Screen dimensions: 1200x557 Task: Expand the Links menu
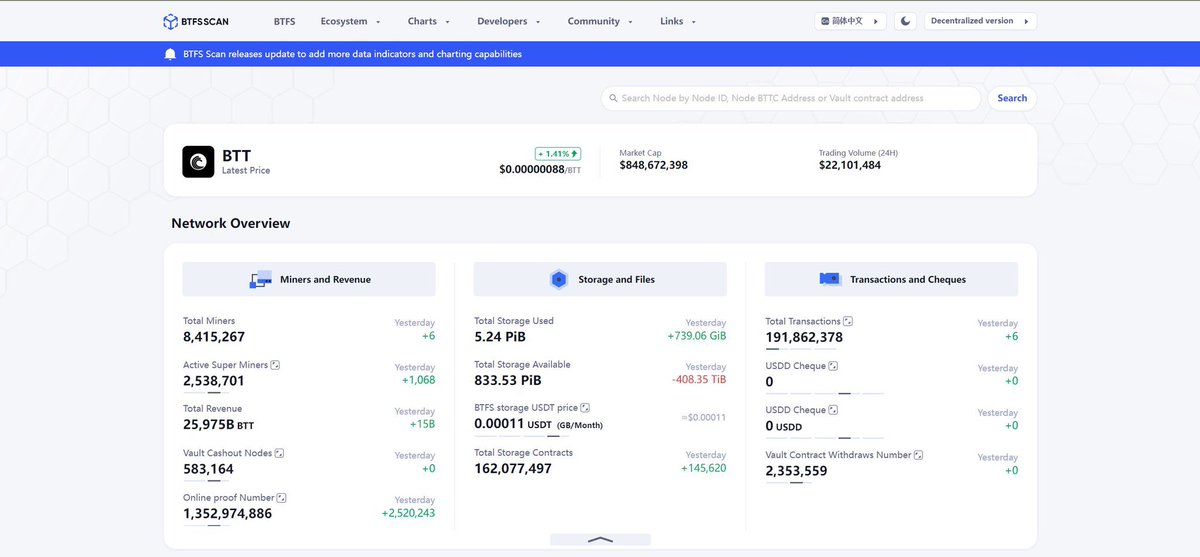tap(678, 21)
